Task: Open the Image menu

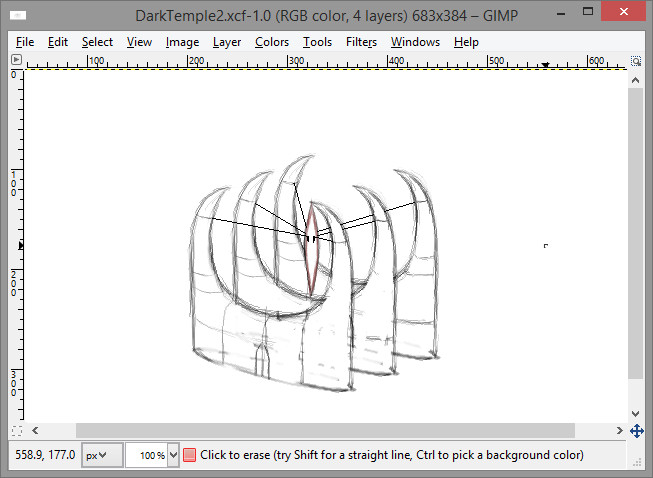Action: (x=182, y=42)
